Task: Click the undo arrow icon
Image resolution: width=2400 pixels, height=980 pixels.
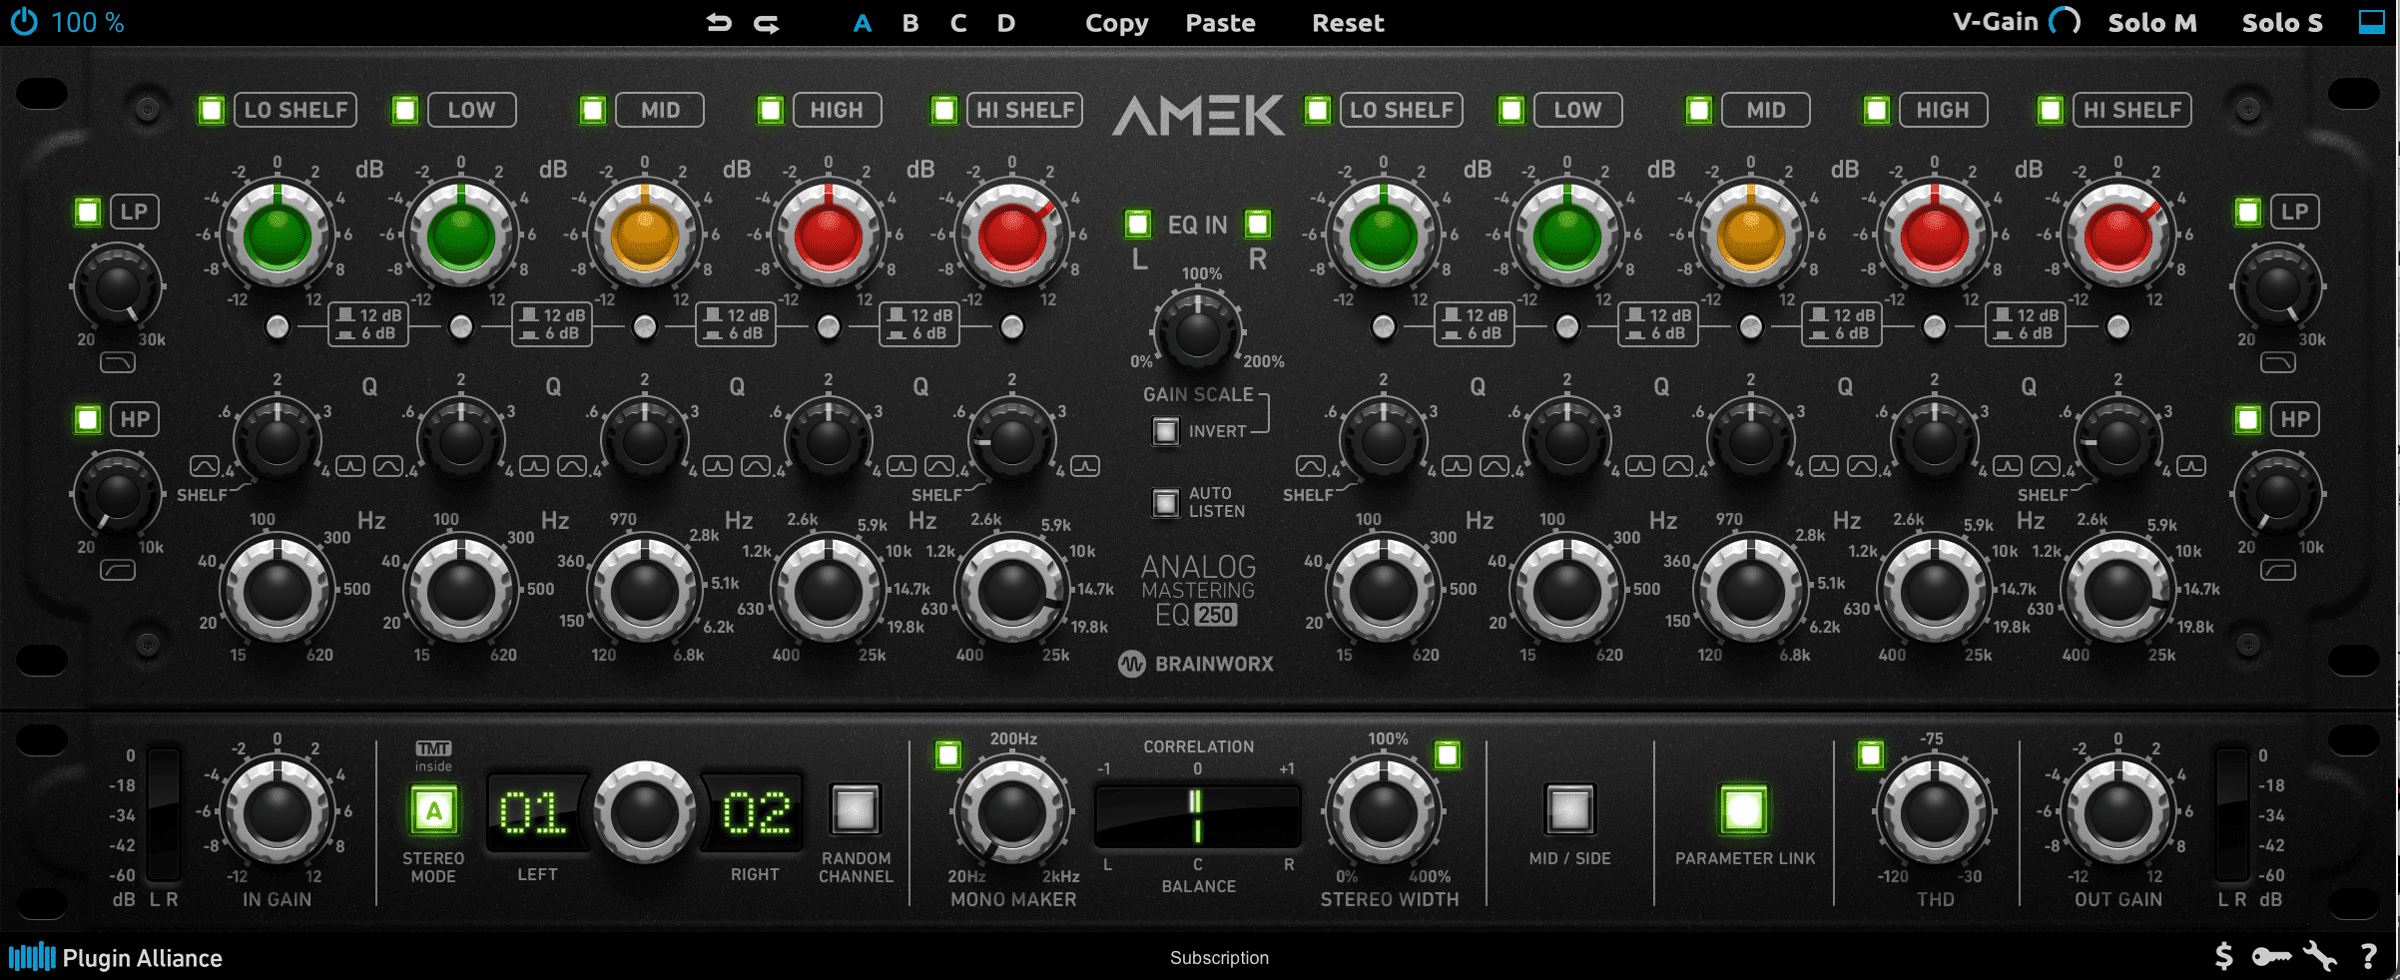Action: (719, 23)
